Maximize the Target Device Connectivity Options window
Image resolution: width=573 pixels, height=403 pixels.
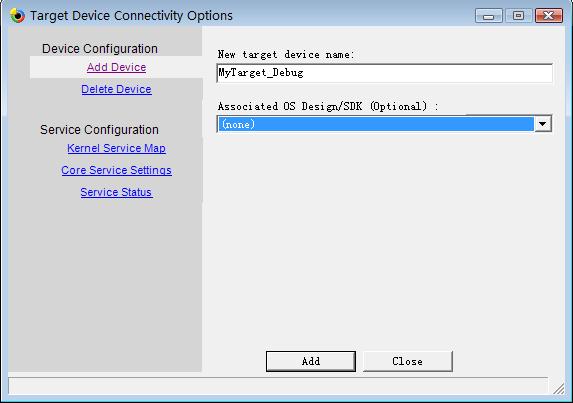[x=519, y=16]
